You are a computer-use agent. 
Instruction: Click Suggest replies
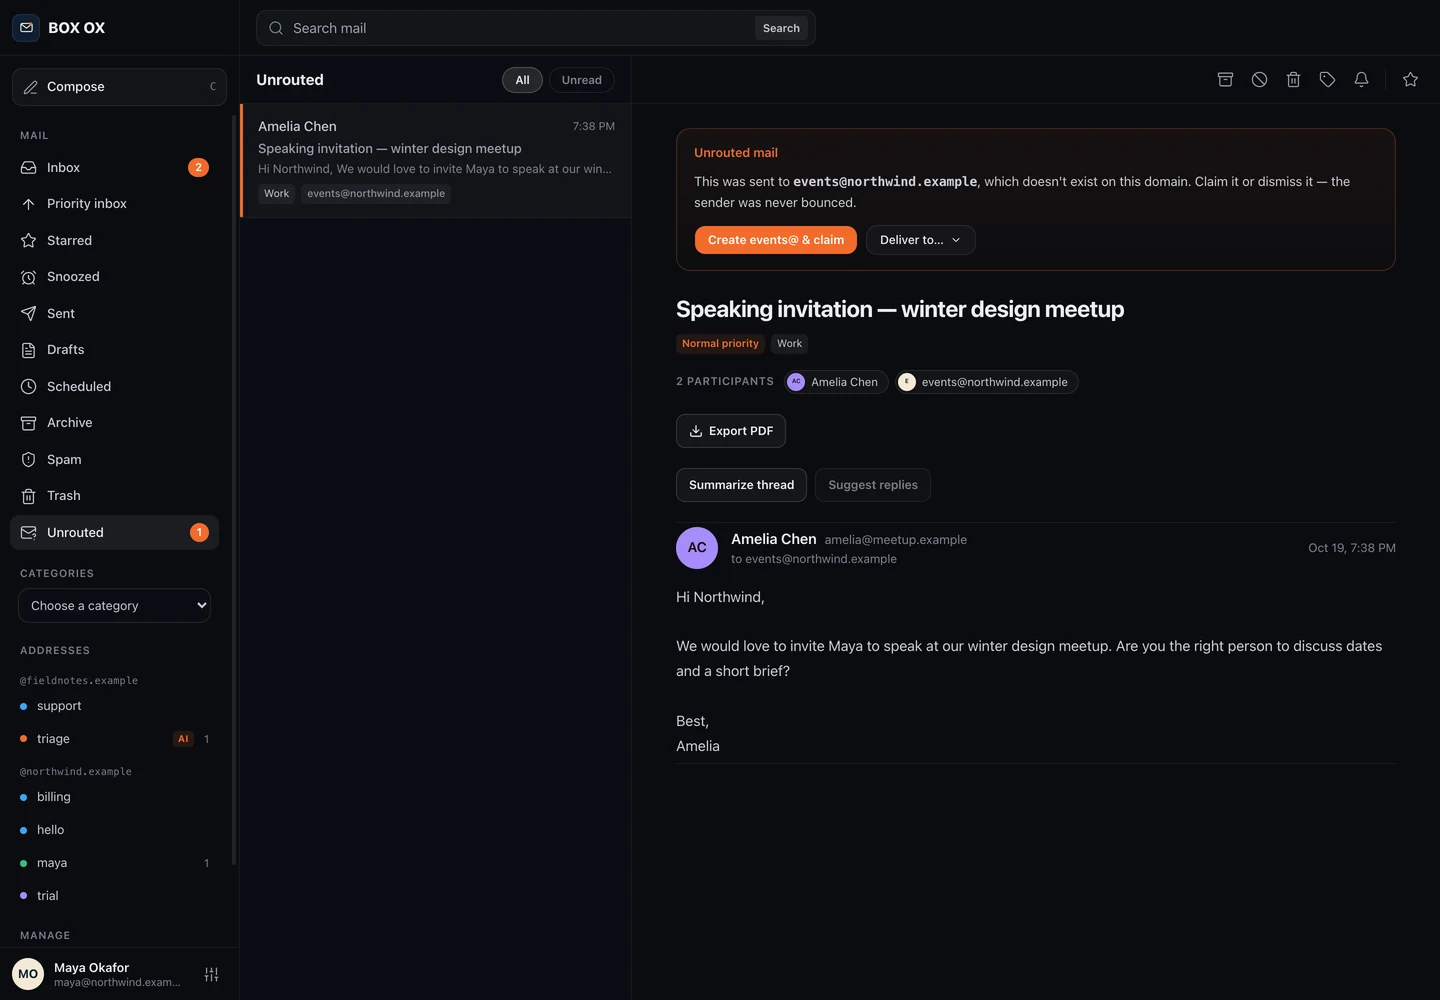(x=873, y=485)
